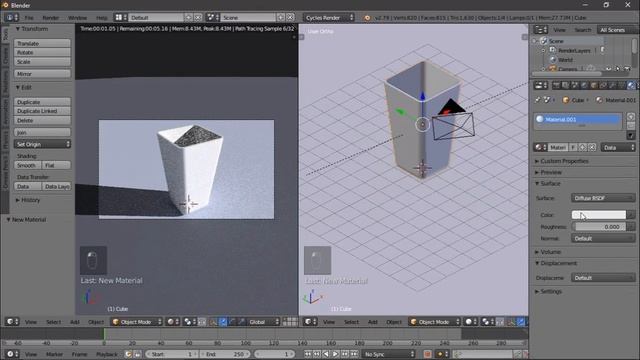Remove the selected material slot

tap(631, 125)
